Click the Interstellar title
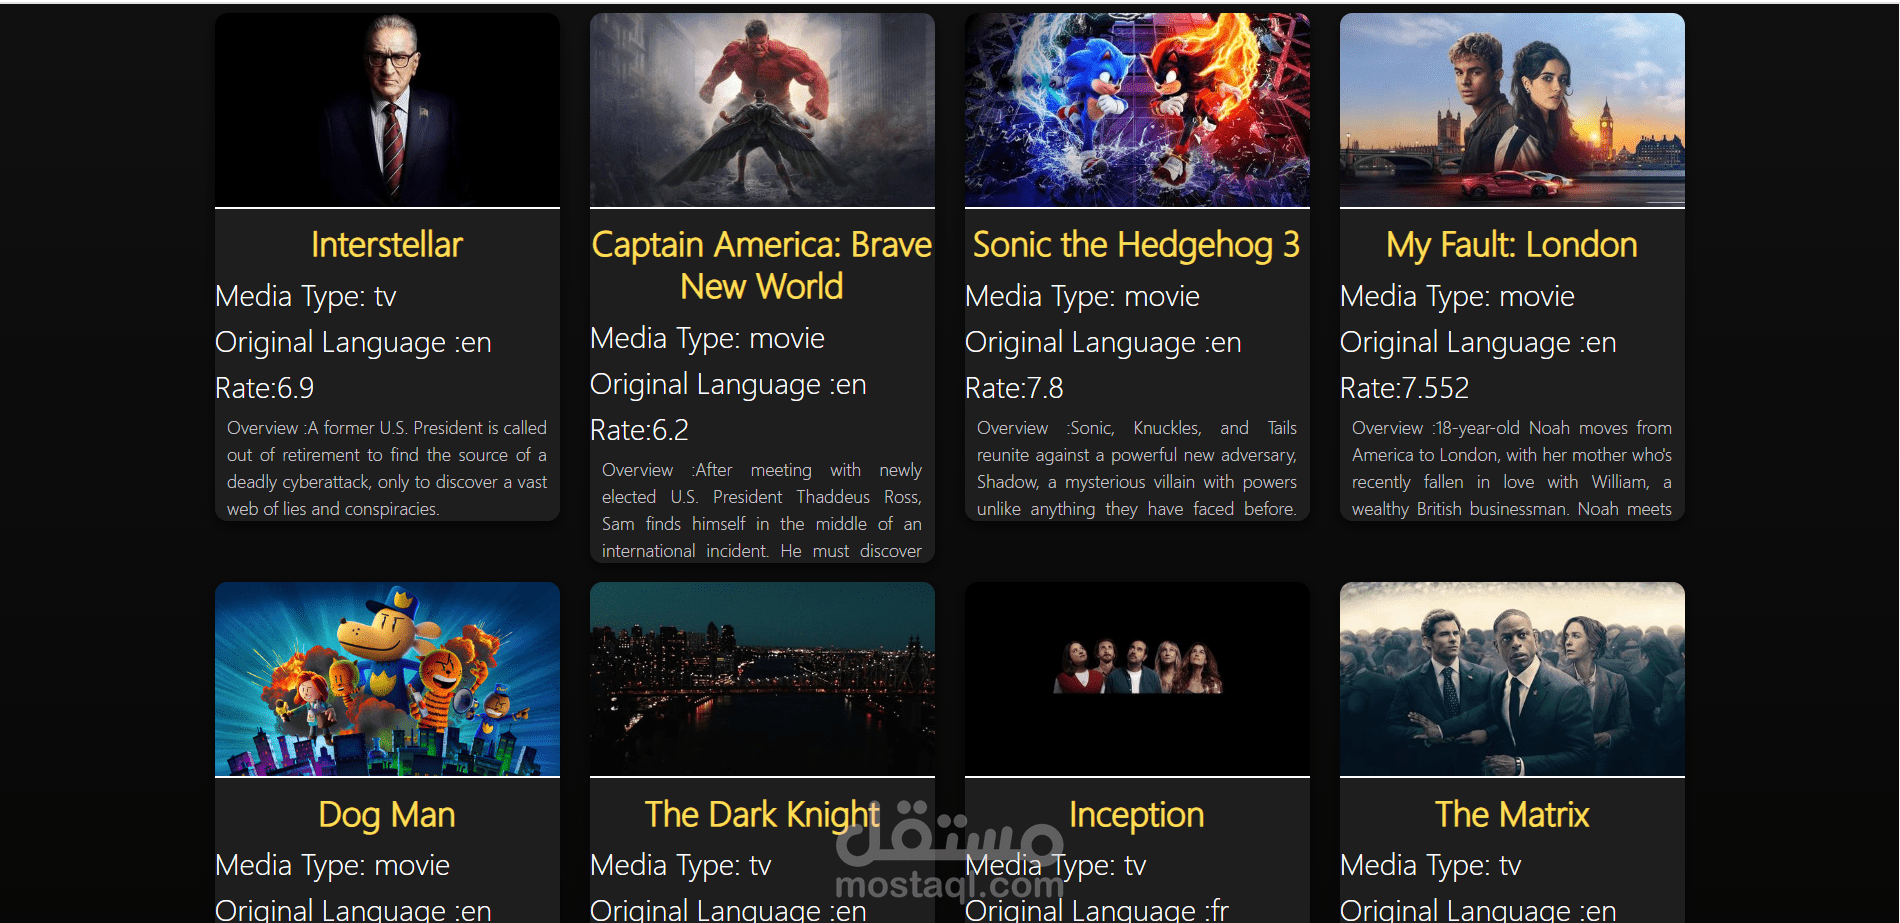1900x923 pixels. pyautogui.click(x=387, y=245)
